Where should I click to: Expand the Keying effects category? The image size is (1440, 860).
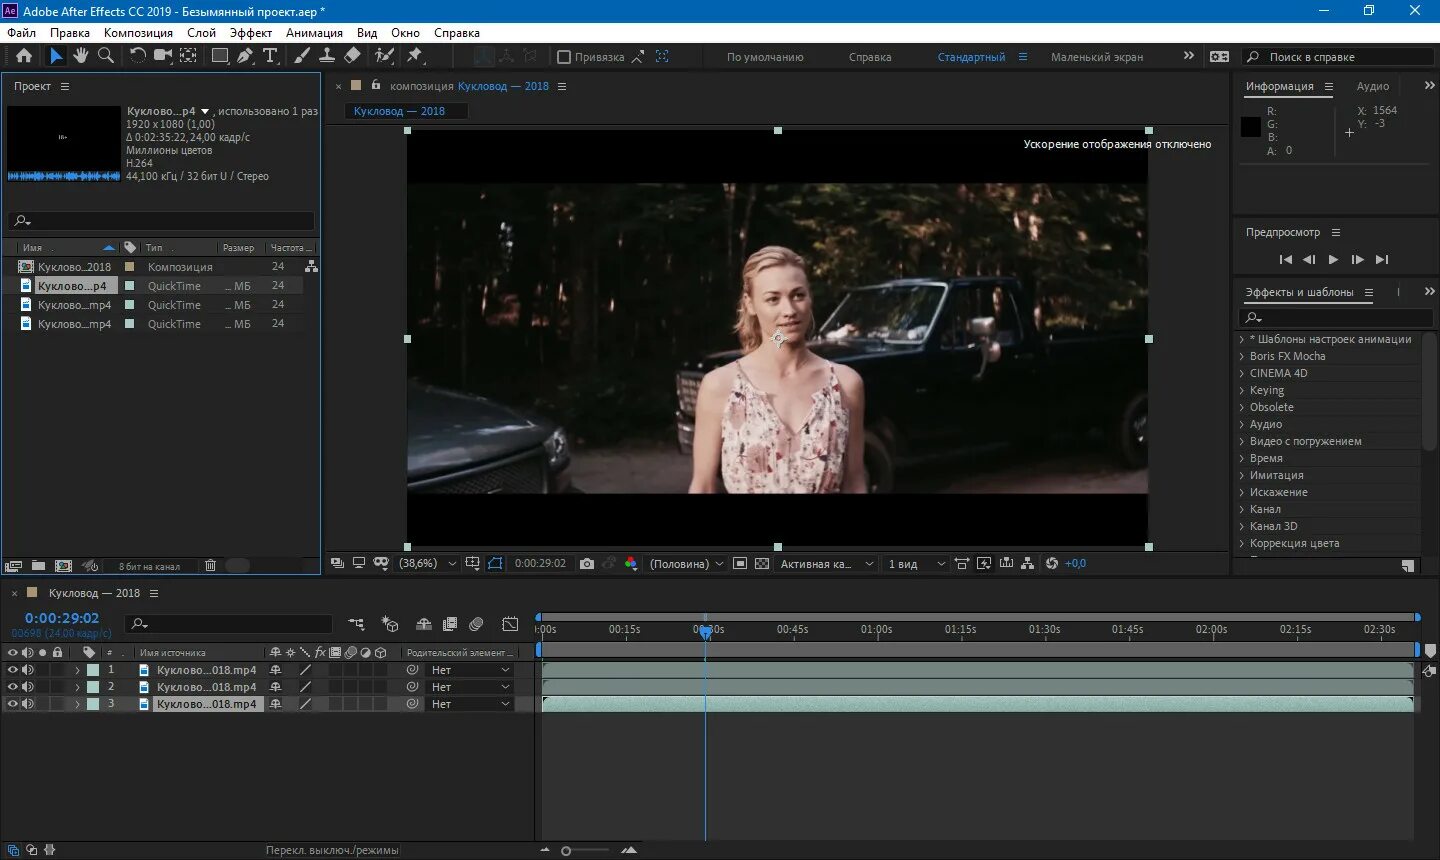[x=1242, y=390]
